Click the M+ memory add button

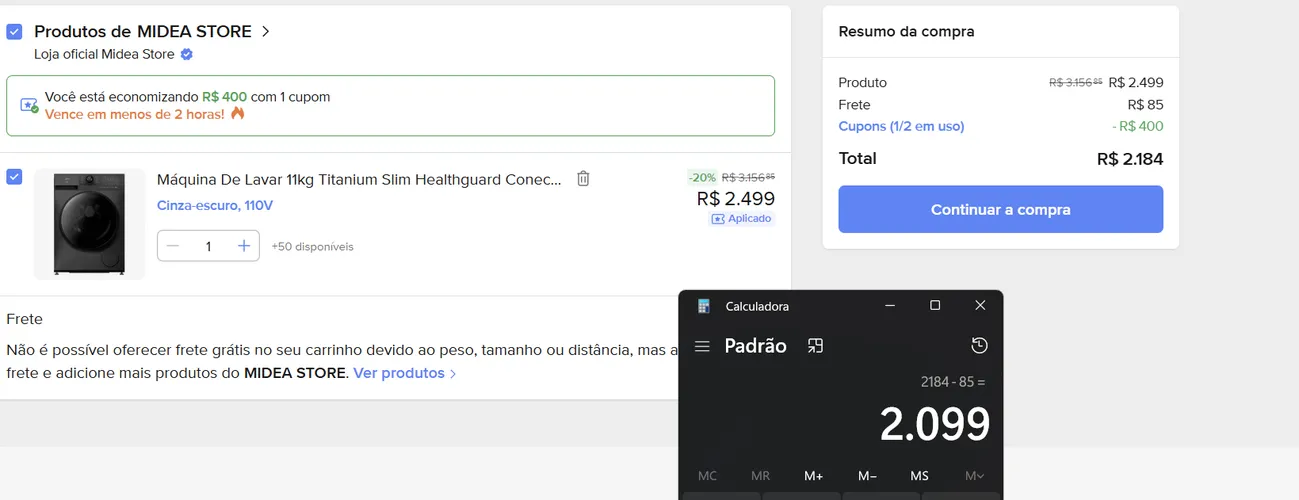click(813, 476)
